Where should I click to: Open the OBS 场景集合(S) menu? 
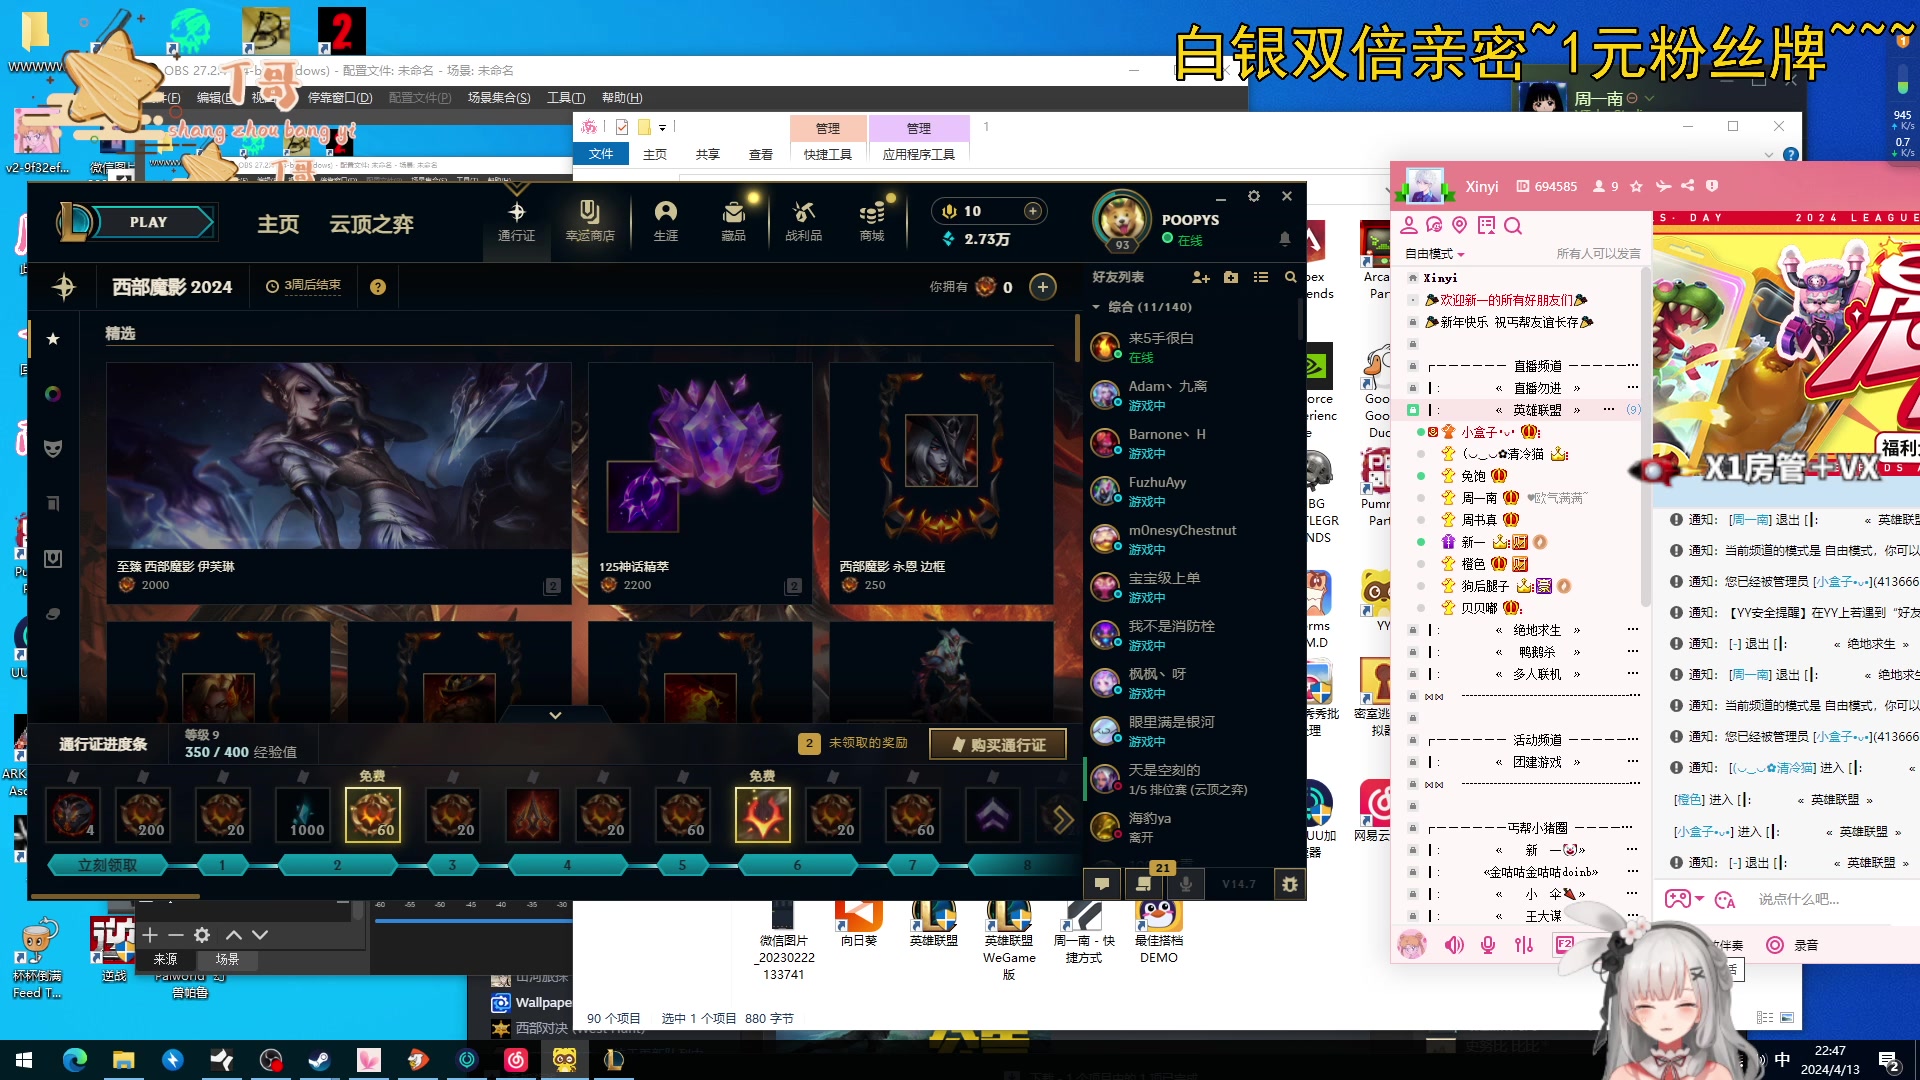coord(499,97)
